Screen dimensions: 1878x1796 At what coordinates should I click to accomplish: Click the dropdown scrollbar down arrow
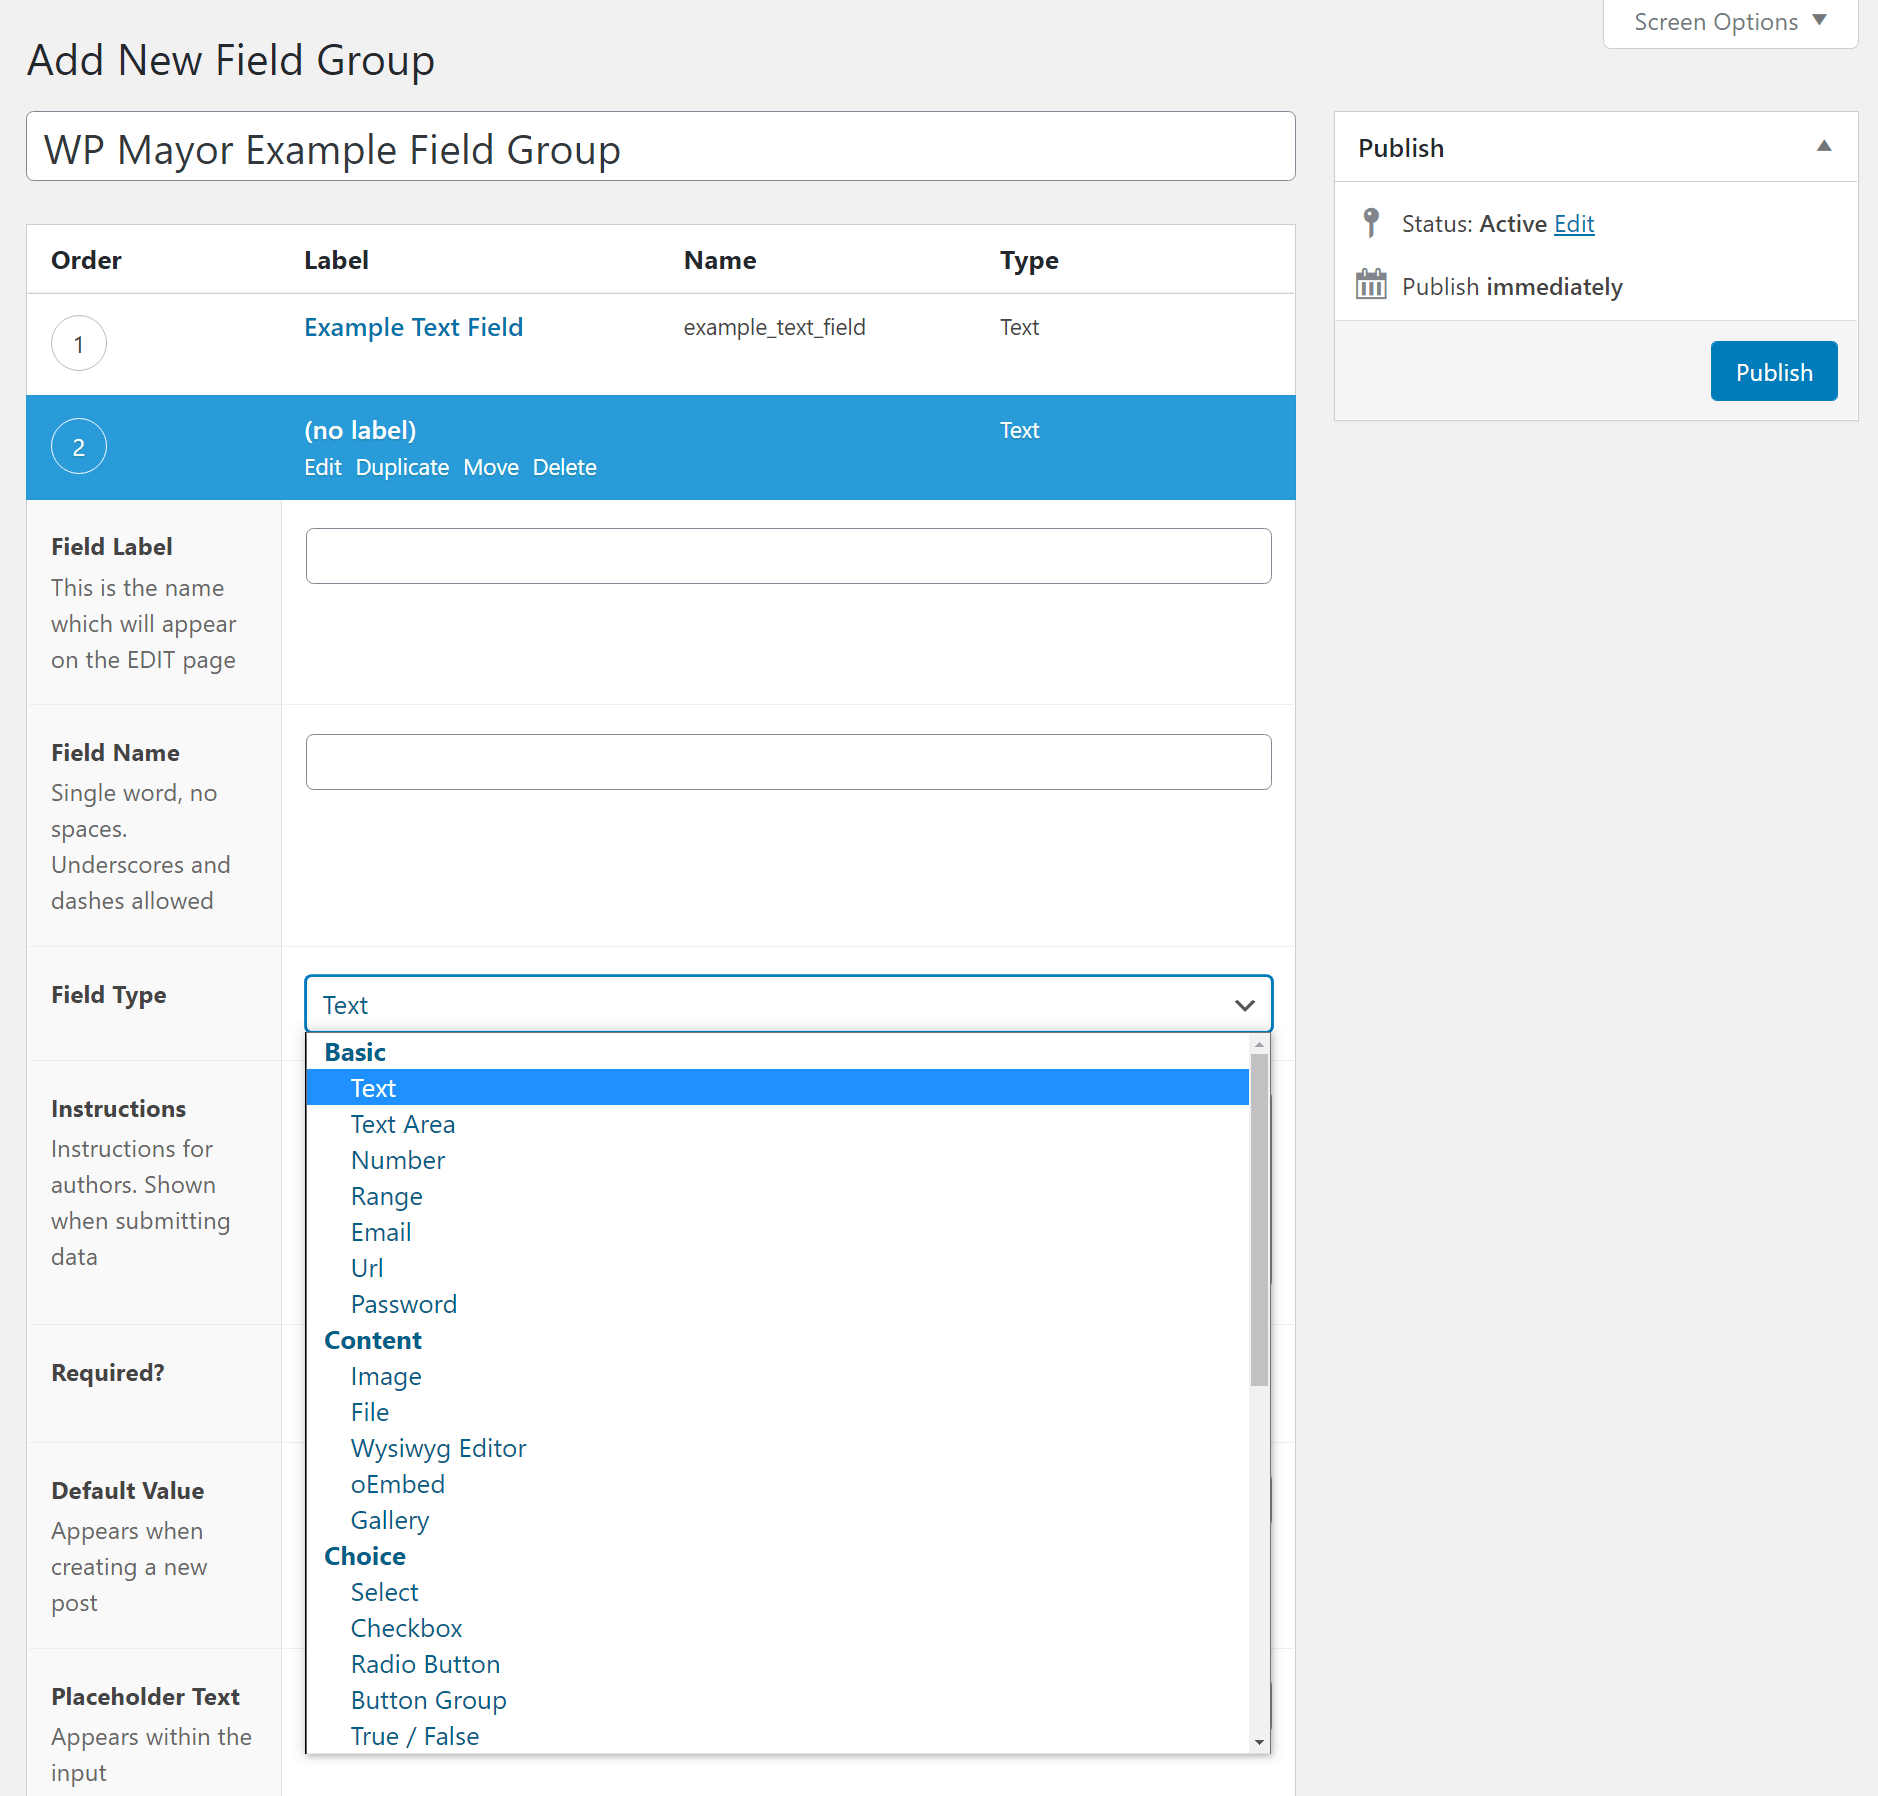1260,1743
